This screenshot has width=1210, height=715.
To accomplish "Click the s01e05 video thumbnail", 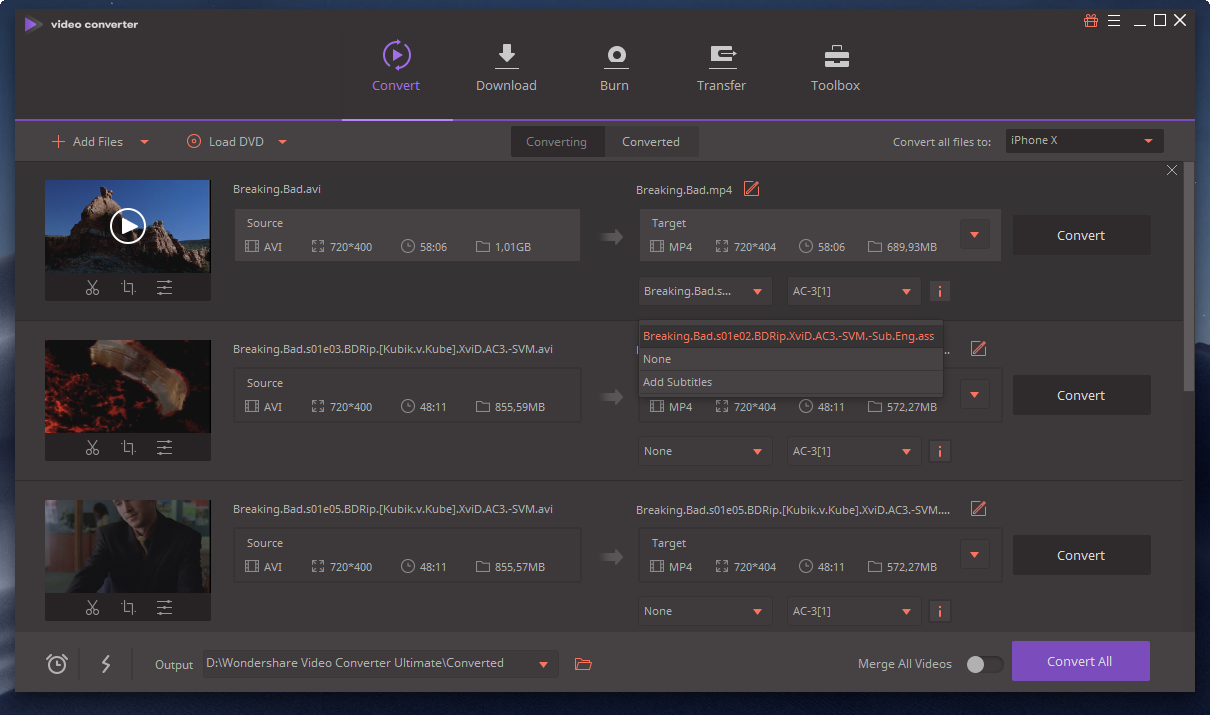I will point(127,546).
